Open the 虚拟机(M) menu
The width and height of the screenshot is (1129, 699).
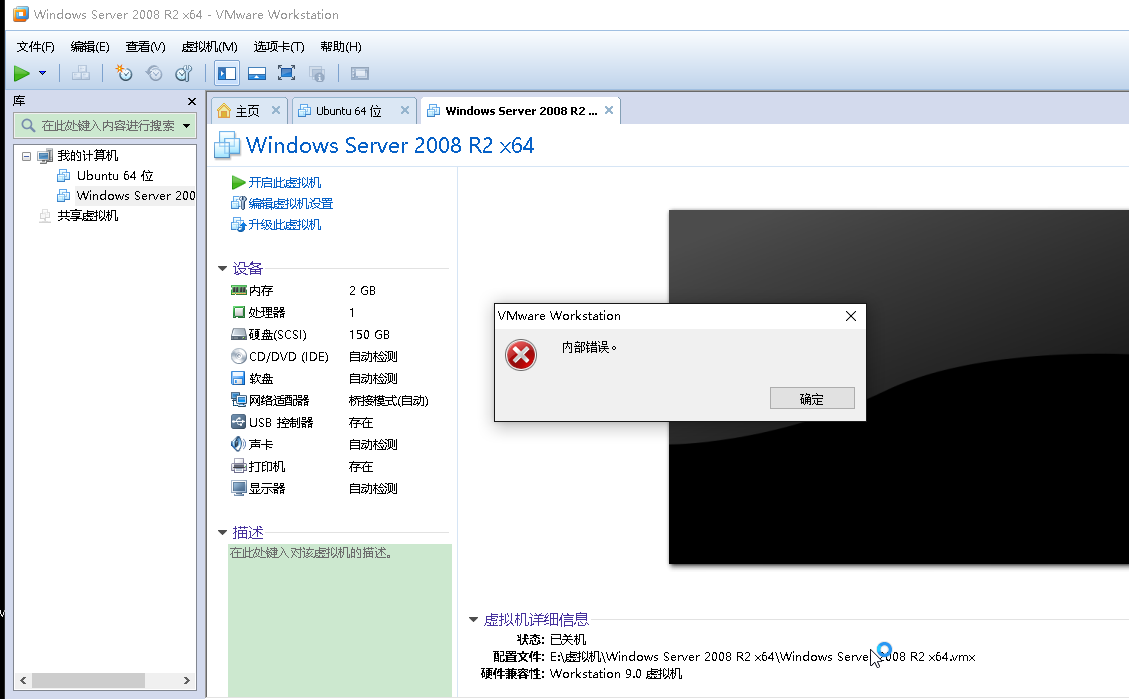(210, 47)
